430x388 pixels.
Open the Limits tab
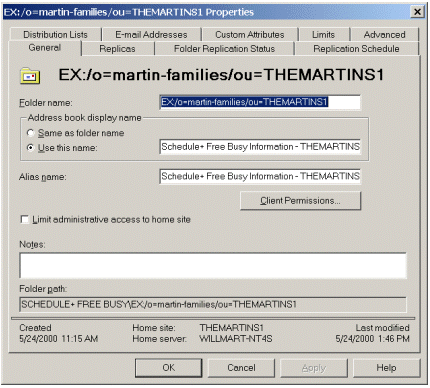coord(323,35)
